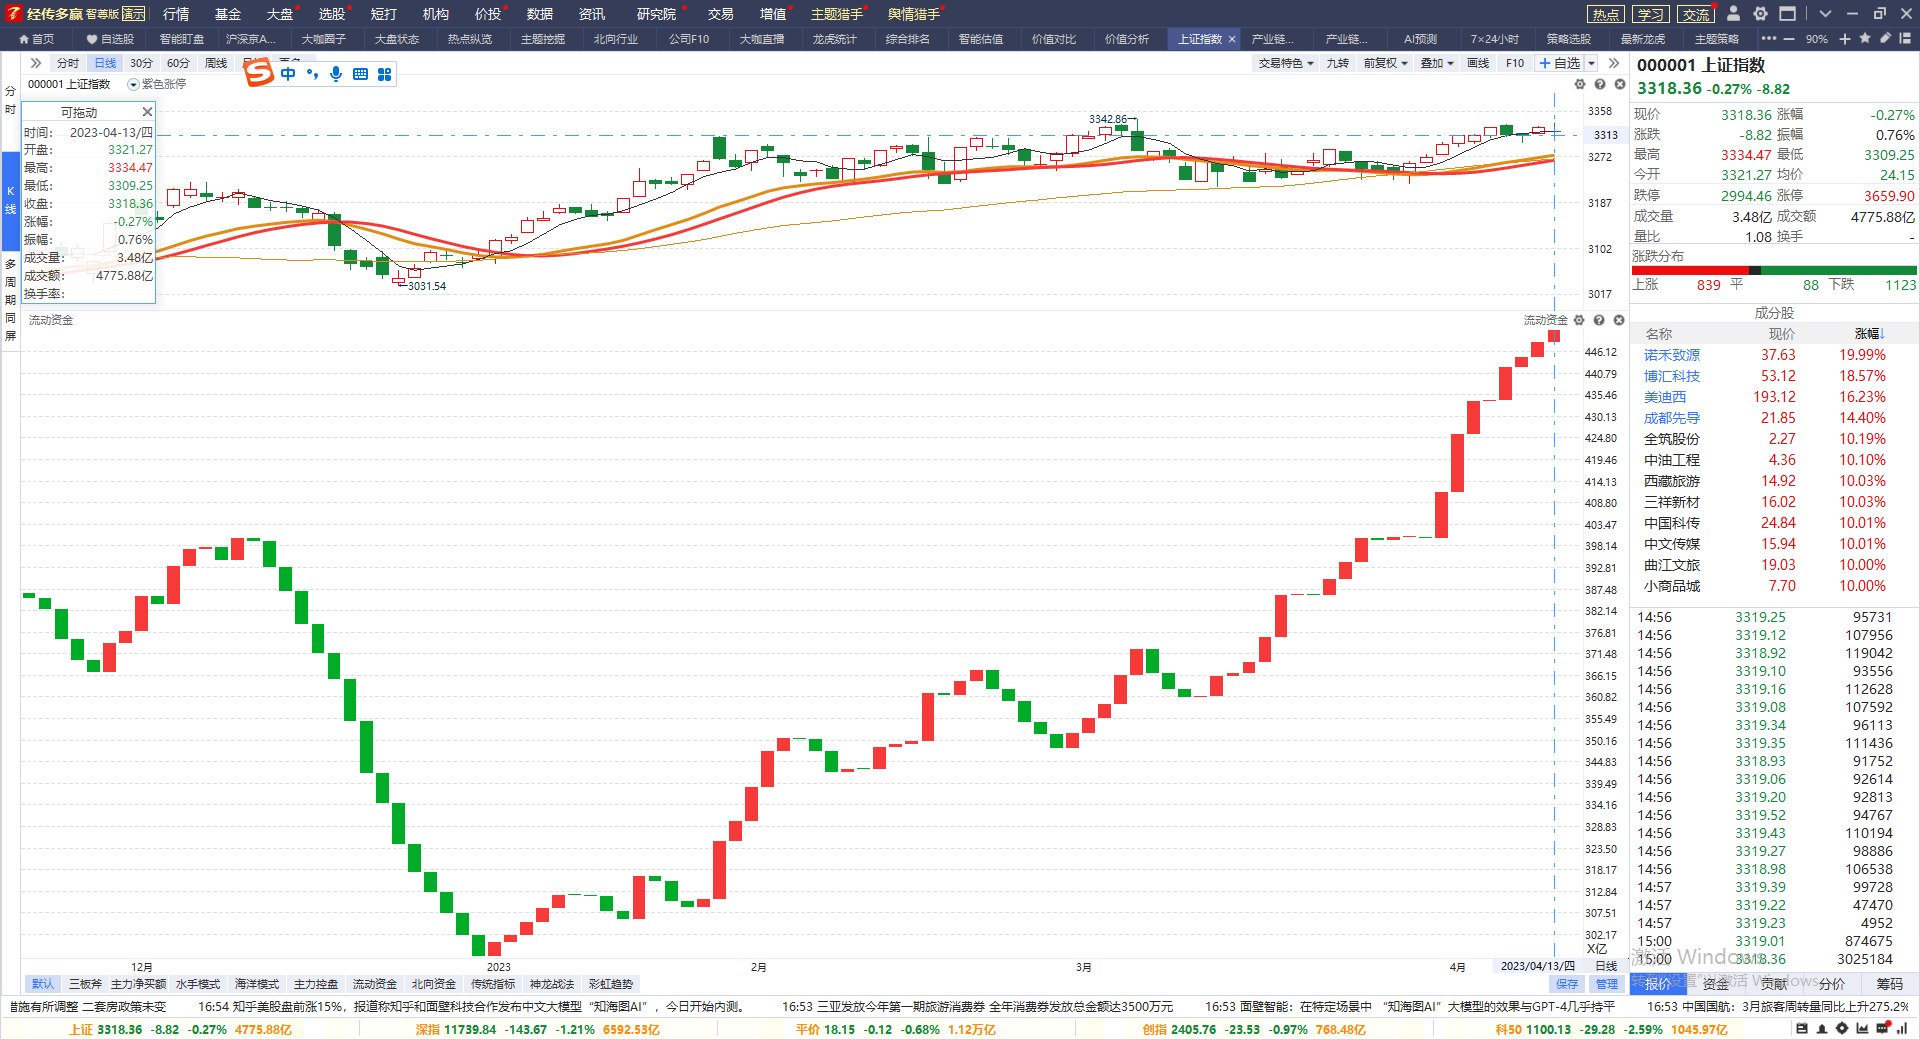Open the Sogou soft keyboard icon
Screen dimensions: 1920x1040
pos(360,74)
